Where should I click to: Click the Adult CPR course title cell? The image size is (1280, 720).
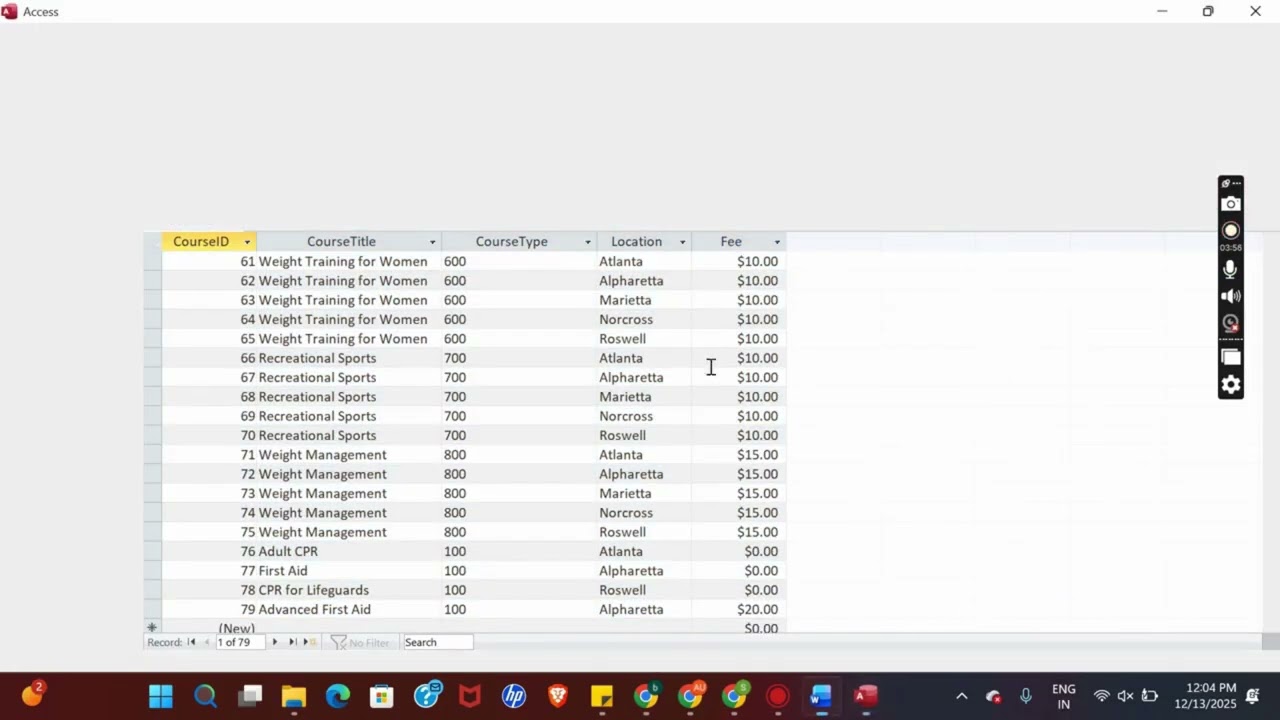tap(349, 552)
